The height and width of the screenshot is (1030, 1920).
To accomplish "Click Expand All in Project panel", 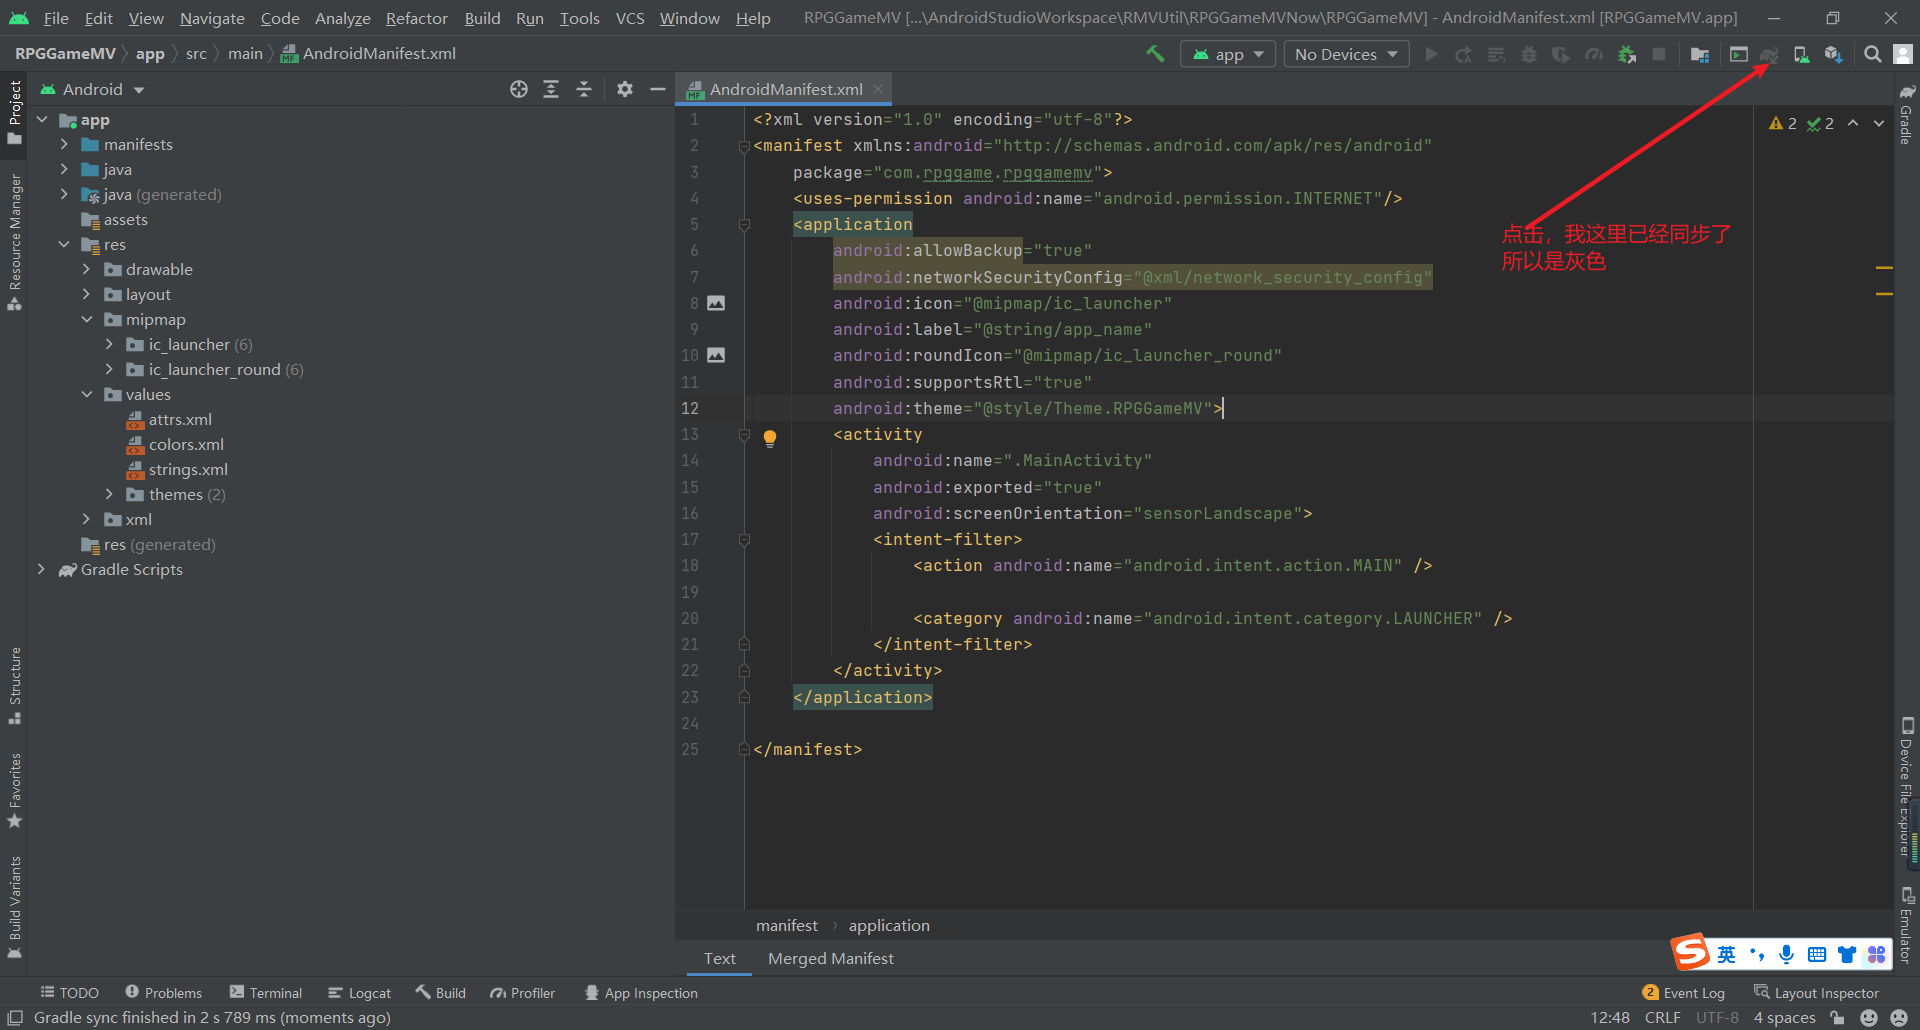I will (x=551, y=89).
